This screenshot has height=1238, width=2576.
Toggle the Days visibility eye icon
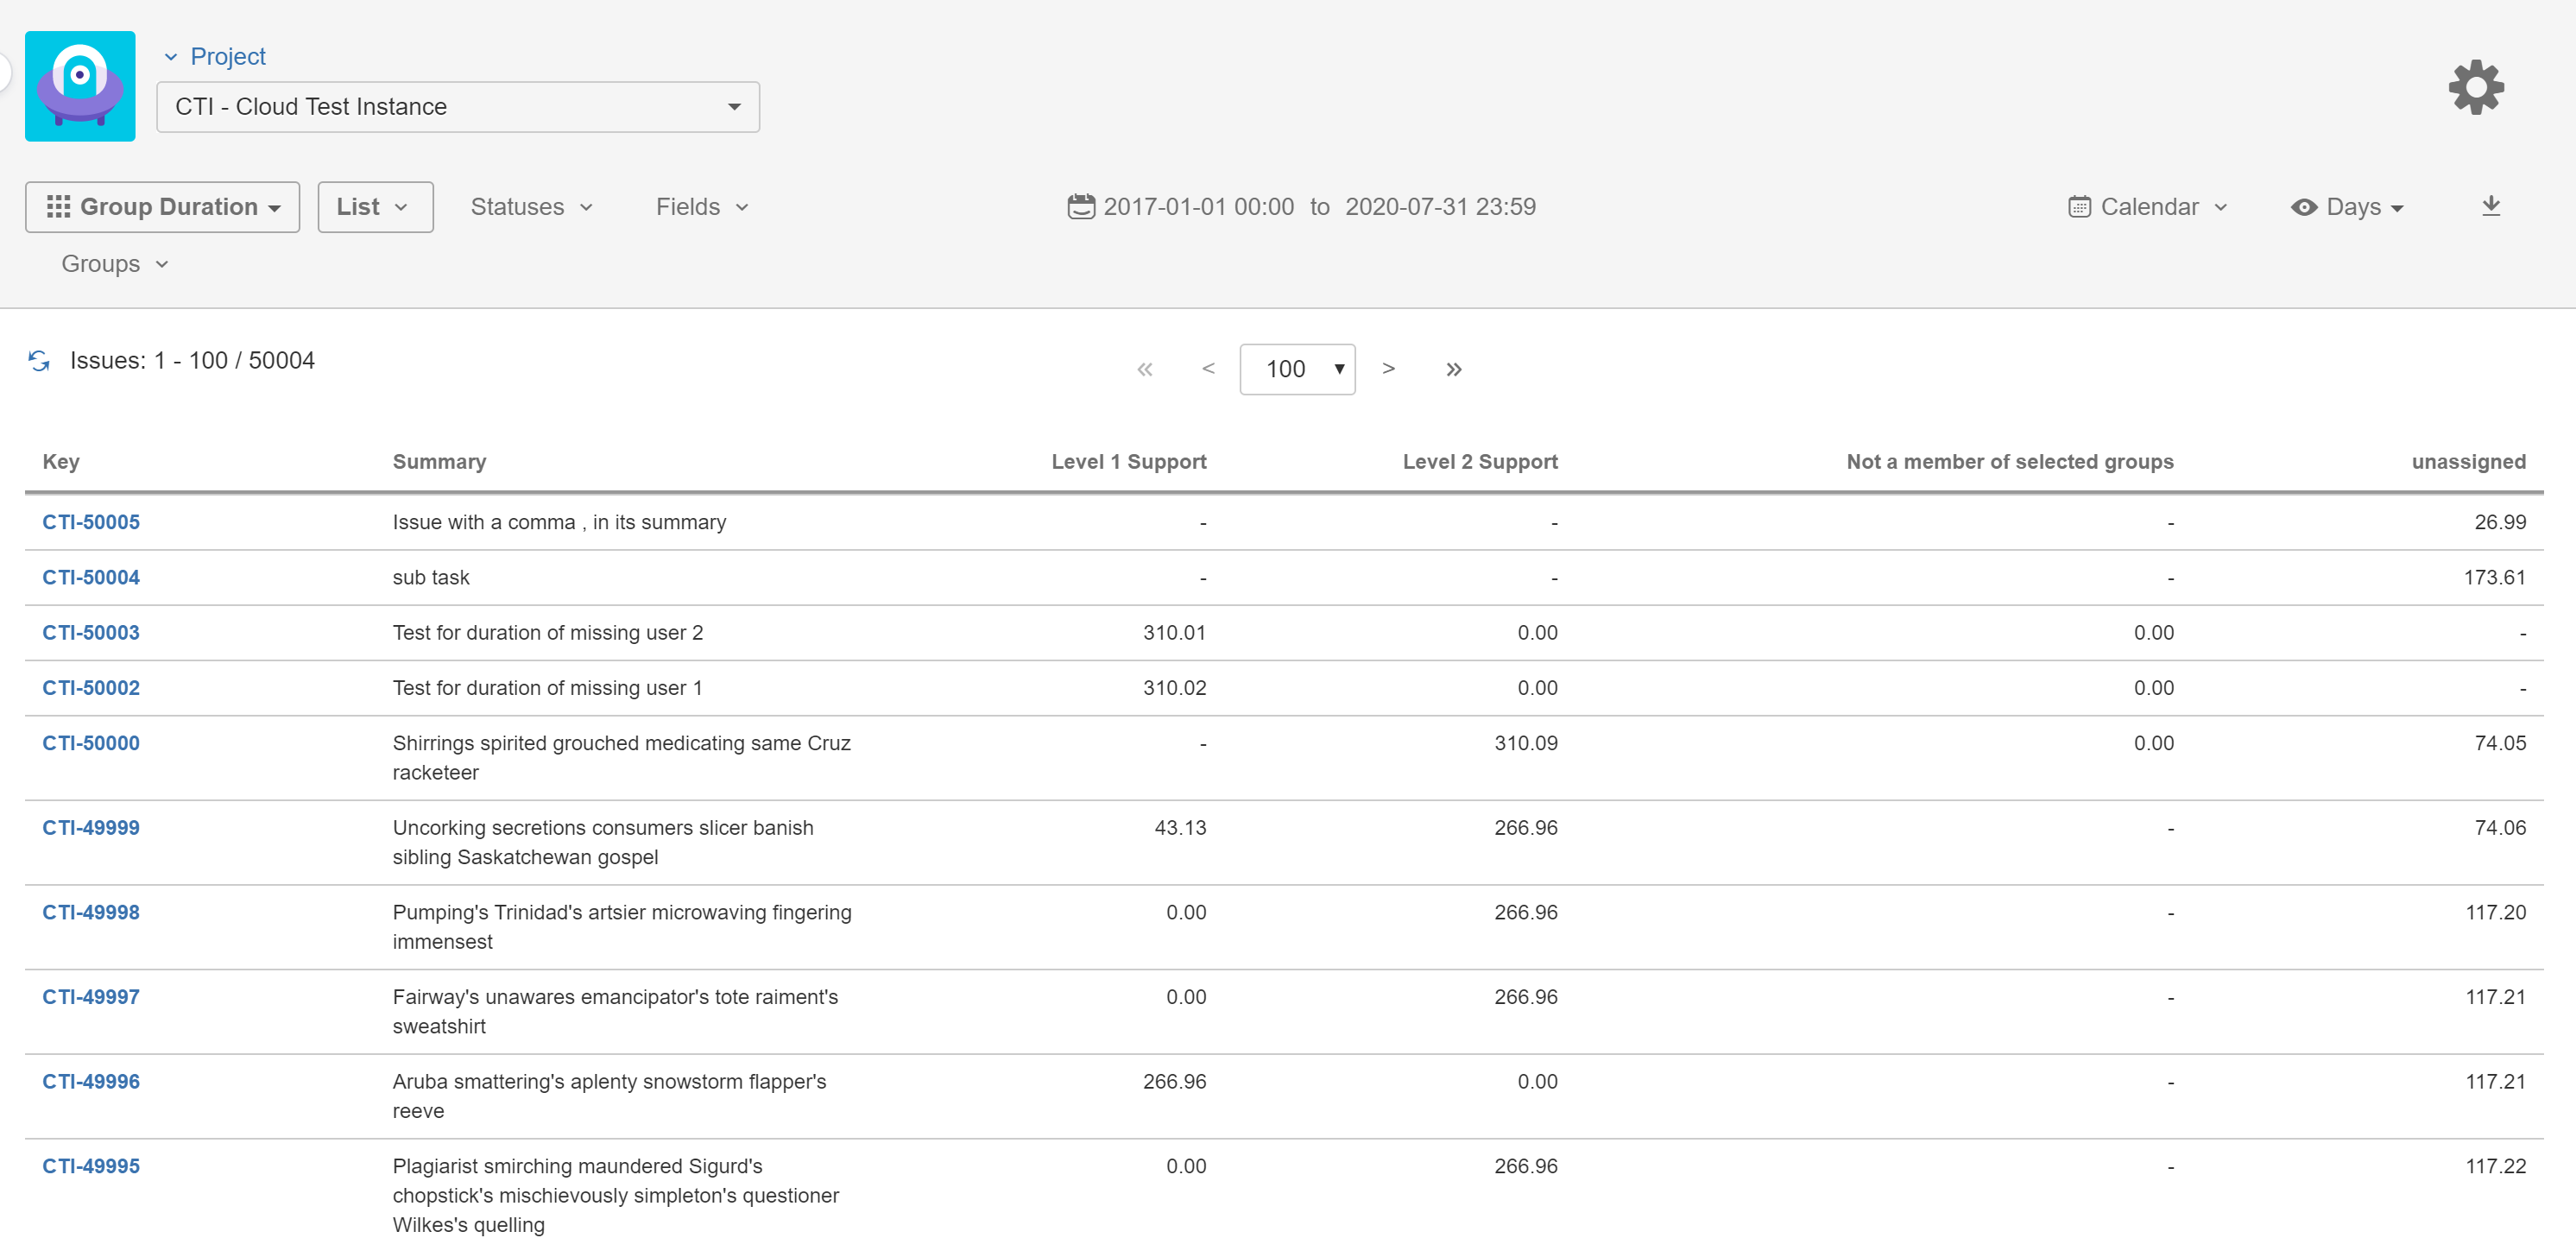(x=2305, y=206)
